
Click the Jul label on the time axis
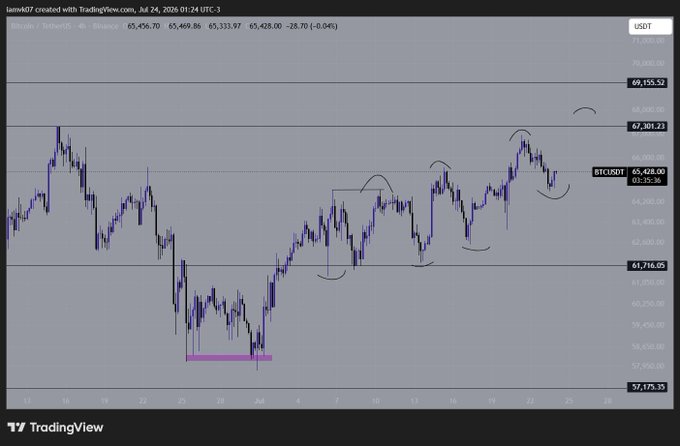tap(259, 401)
